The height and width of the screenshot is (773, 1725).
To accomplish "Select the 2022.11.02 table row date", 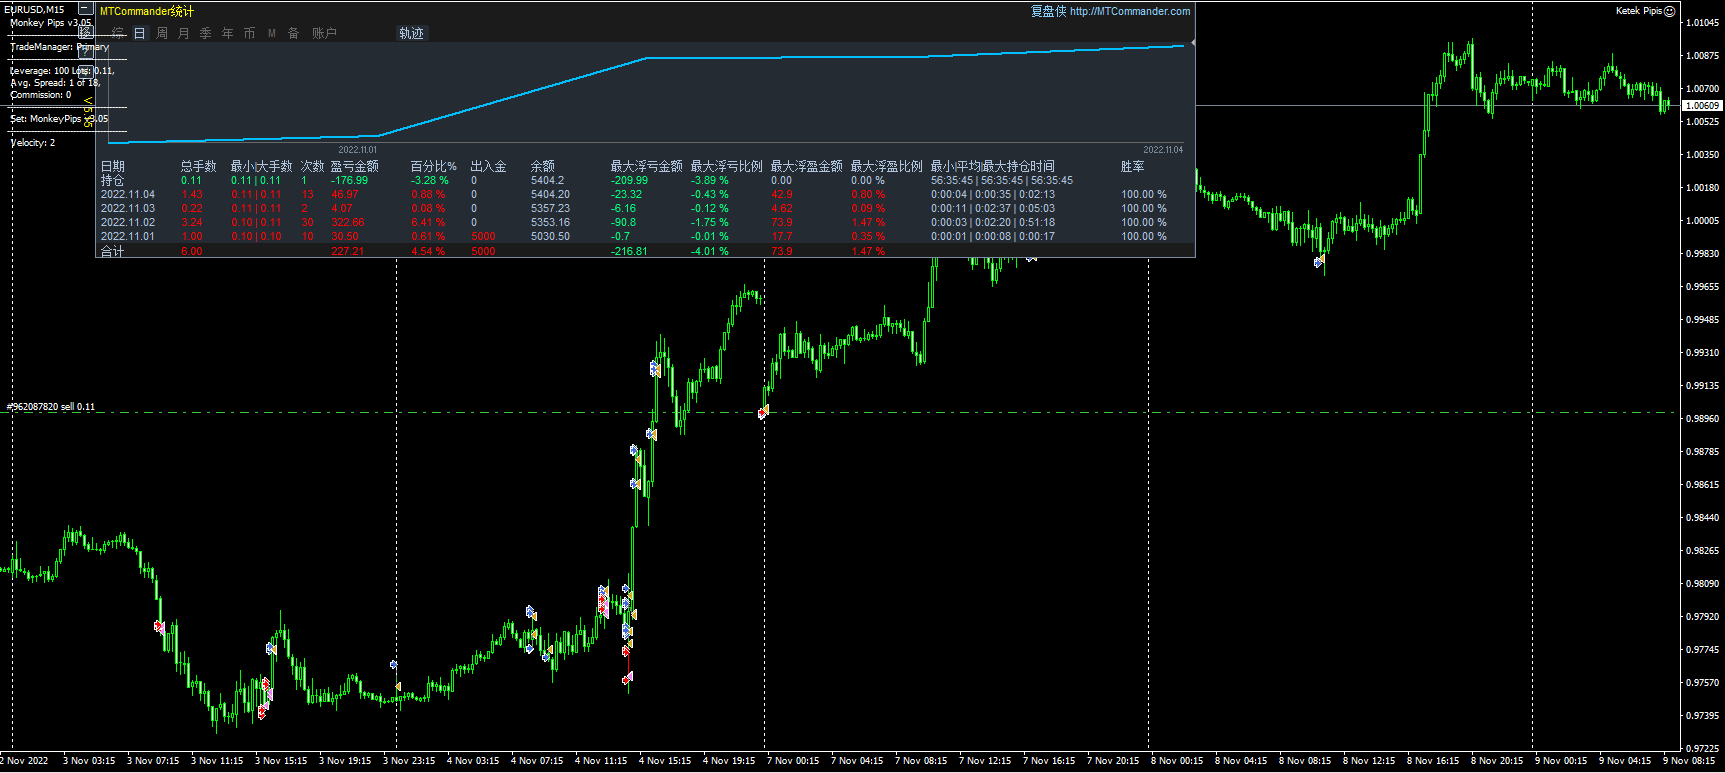I will tap(128, 222).
